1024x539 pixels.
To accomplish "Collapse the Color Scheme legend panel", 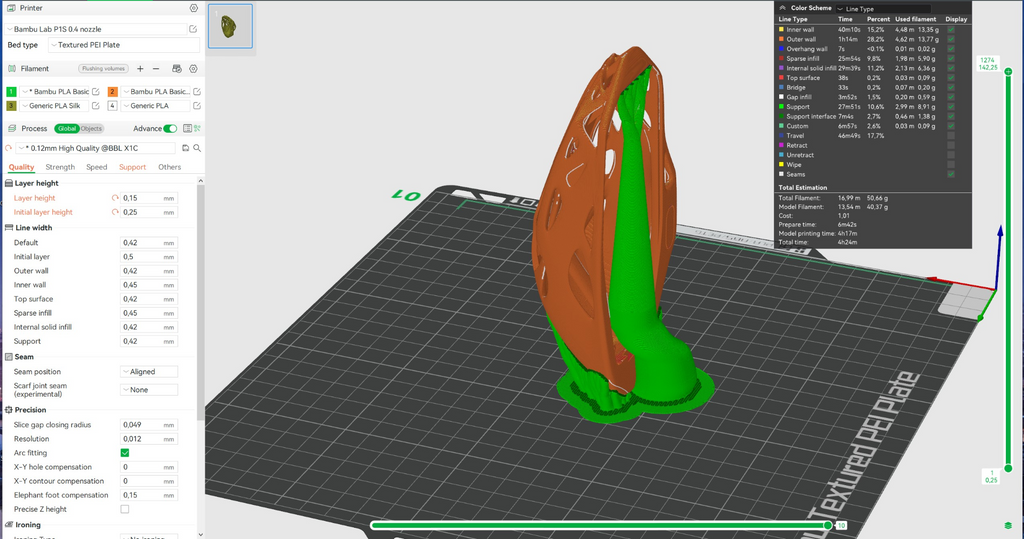I will point(782,8).
